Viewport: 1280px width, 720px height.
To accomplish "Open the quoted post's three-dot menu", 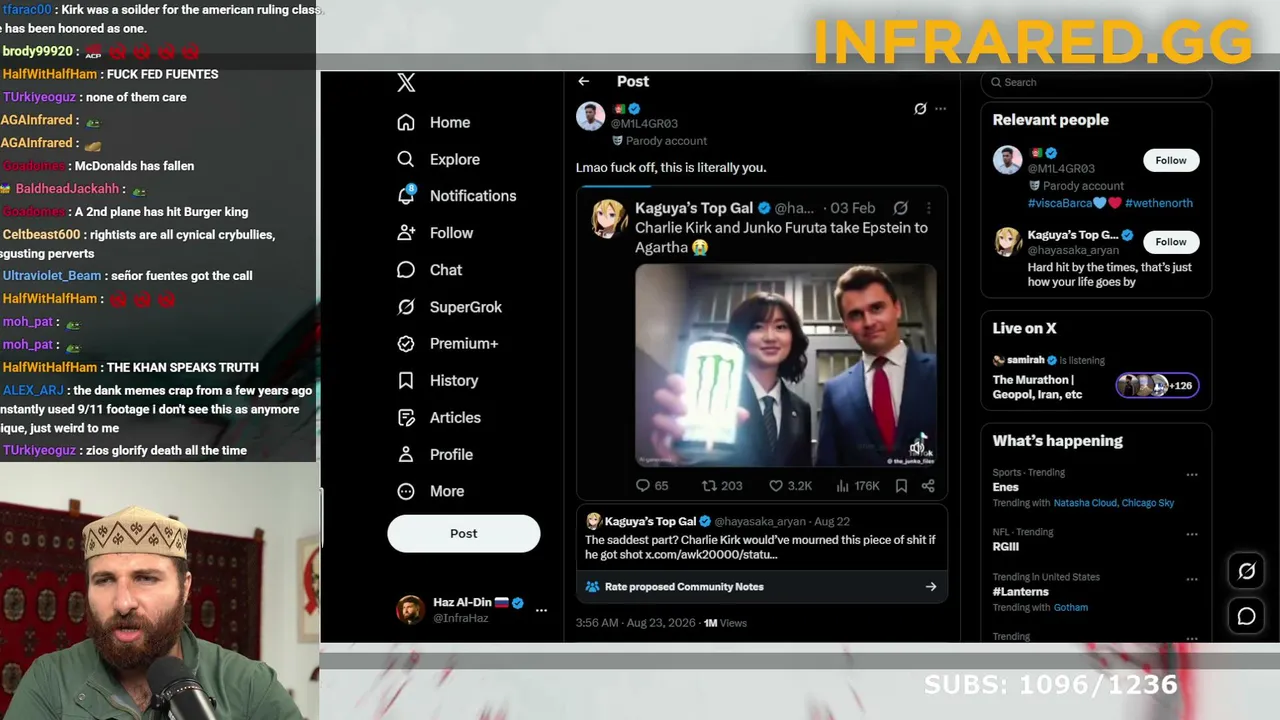I will 928,208.
